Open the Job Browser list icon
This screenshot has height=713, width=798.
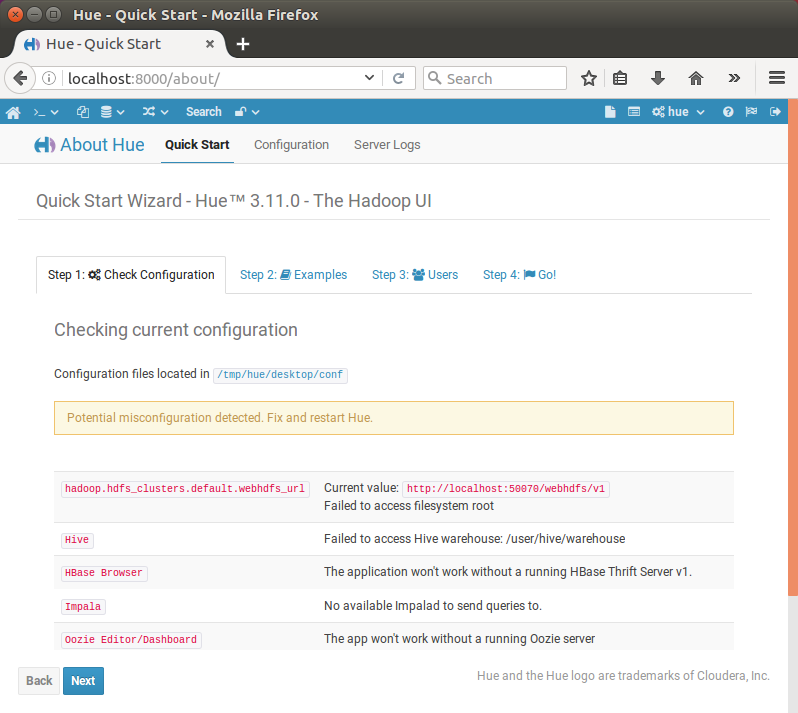tap(634, 112)
